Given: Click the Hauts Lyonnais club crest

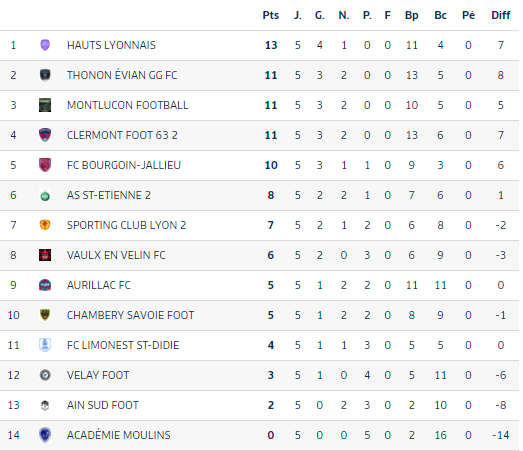Looking at the screenshot, I should 45,45.
